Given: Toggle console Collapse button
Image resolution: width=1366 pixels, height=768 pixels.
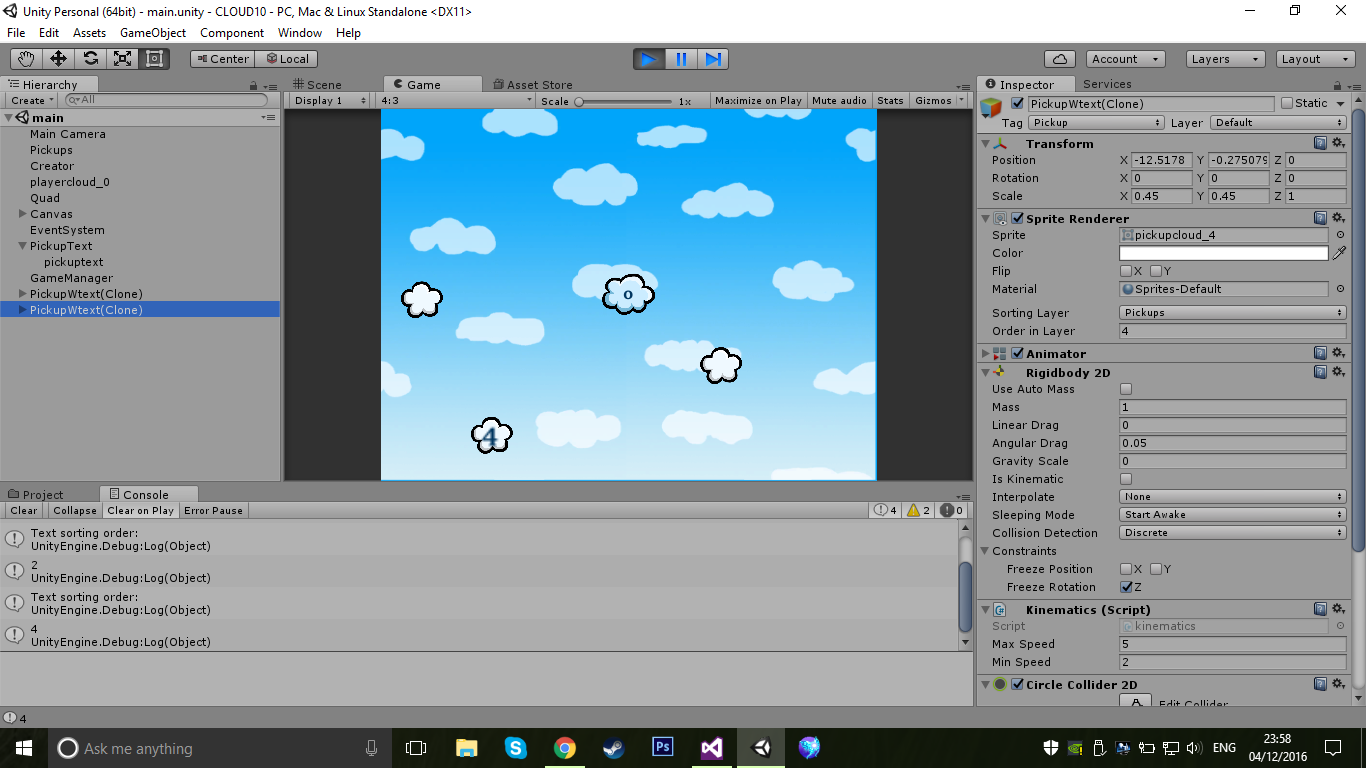Looking at the screenshot, I should click(75, 510).
